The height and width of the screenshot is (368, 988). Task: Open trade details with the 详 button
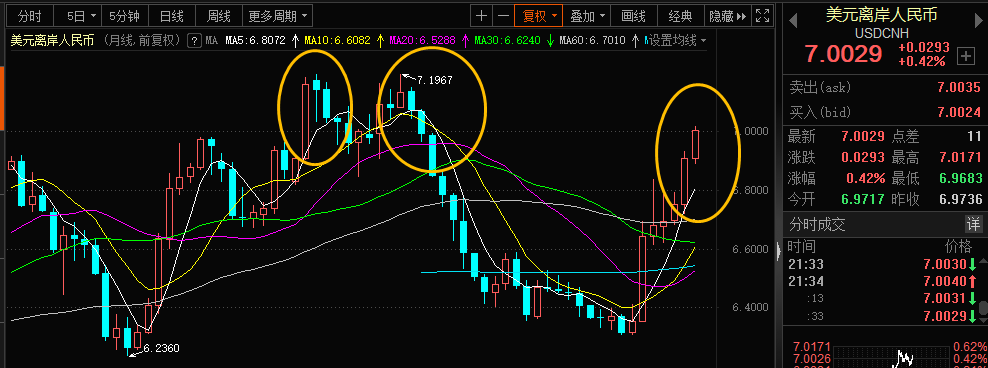coord(974,223)
